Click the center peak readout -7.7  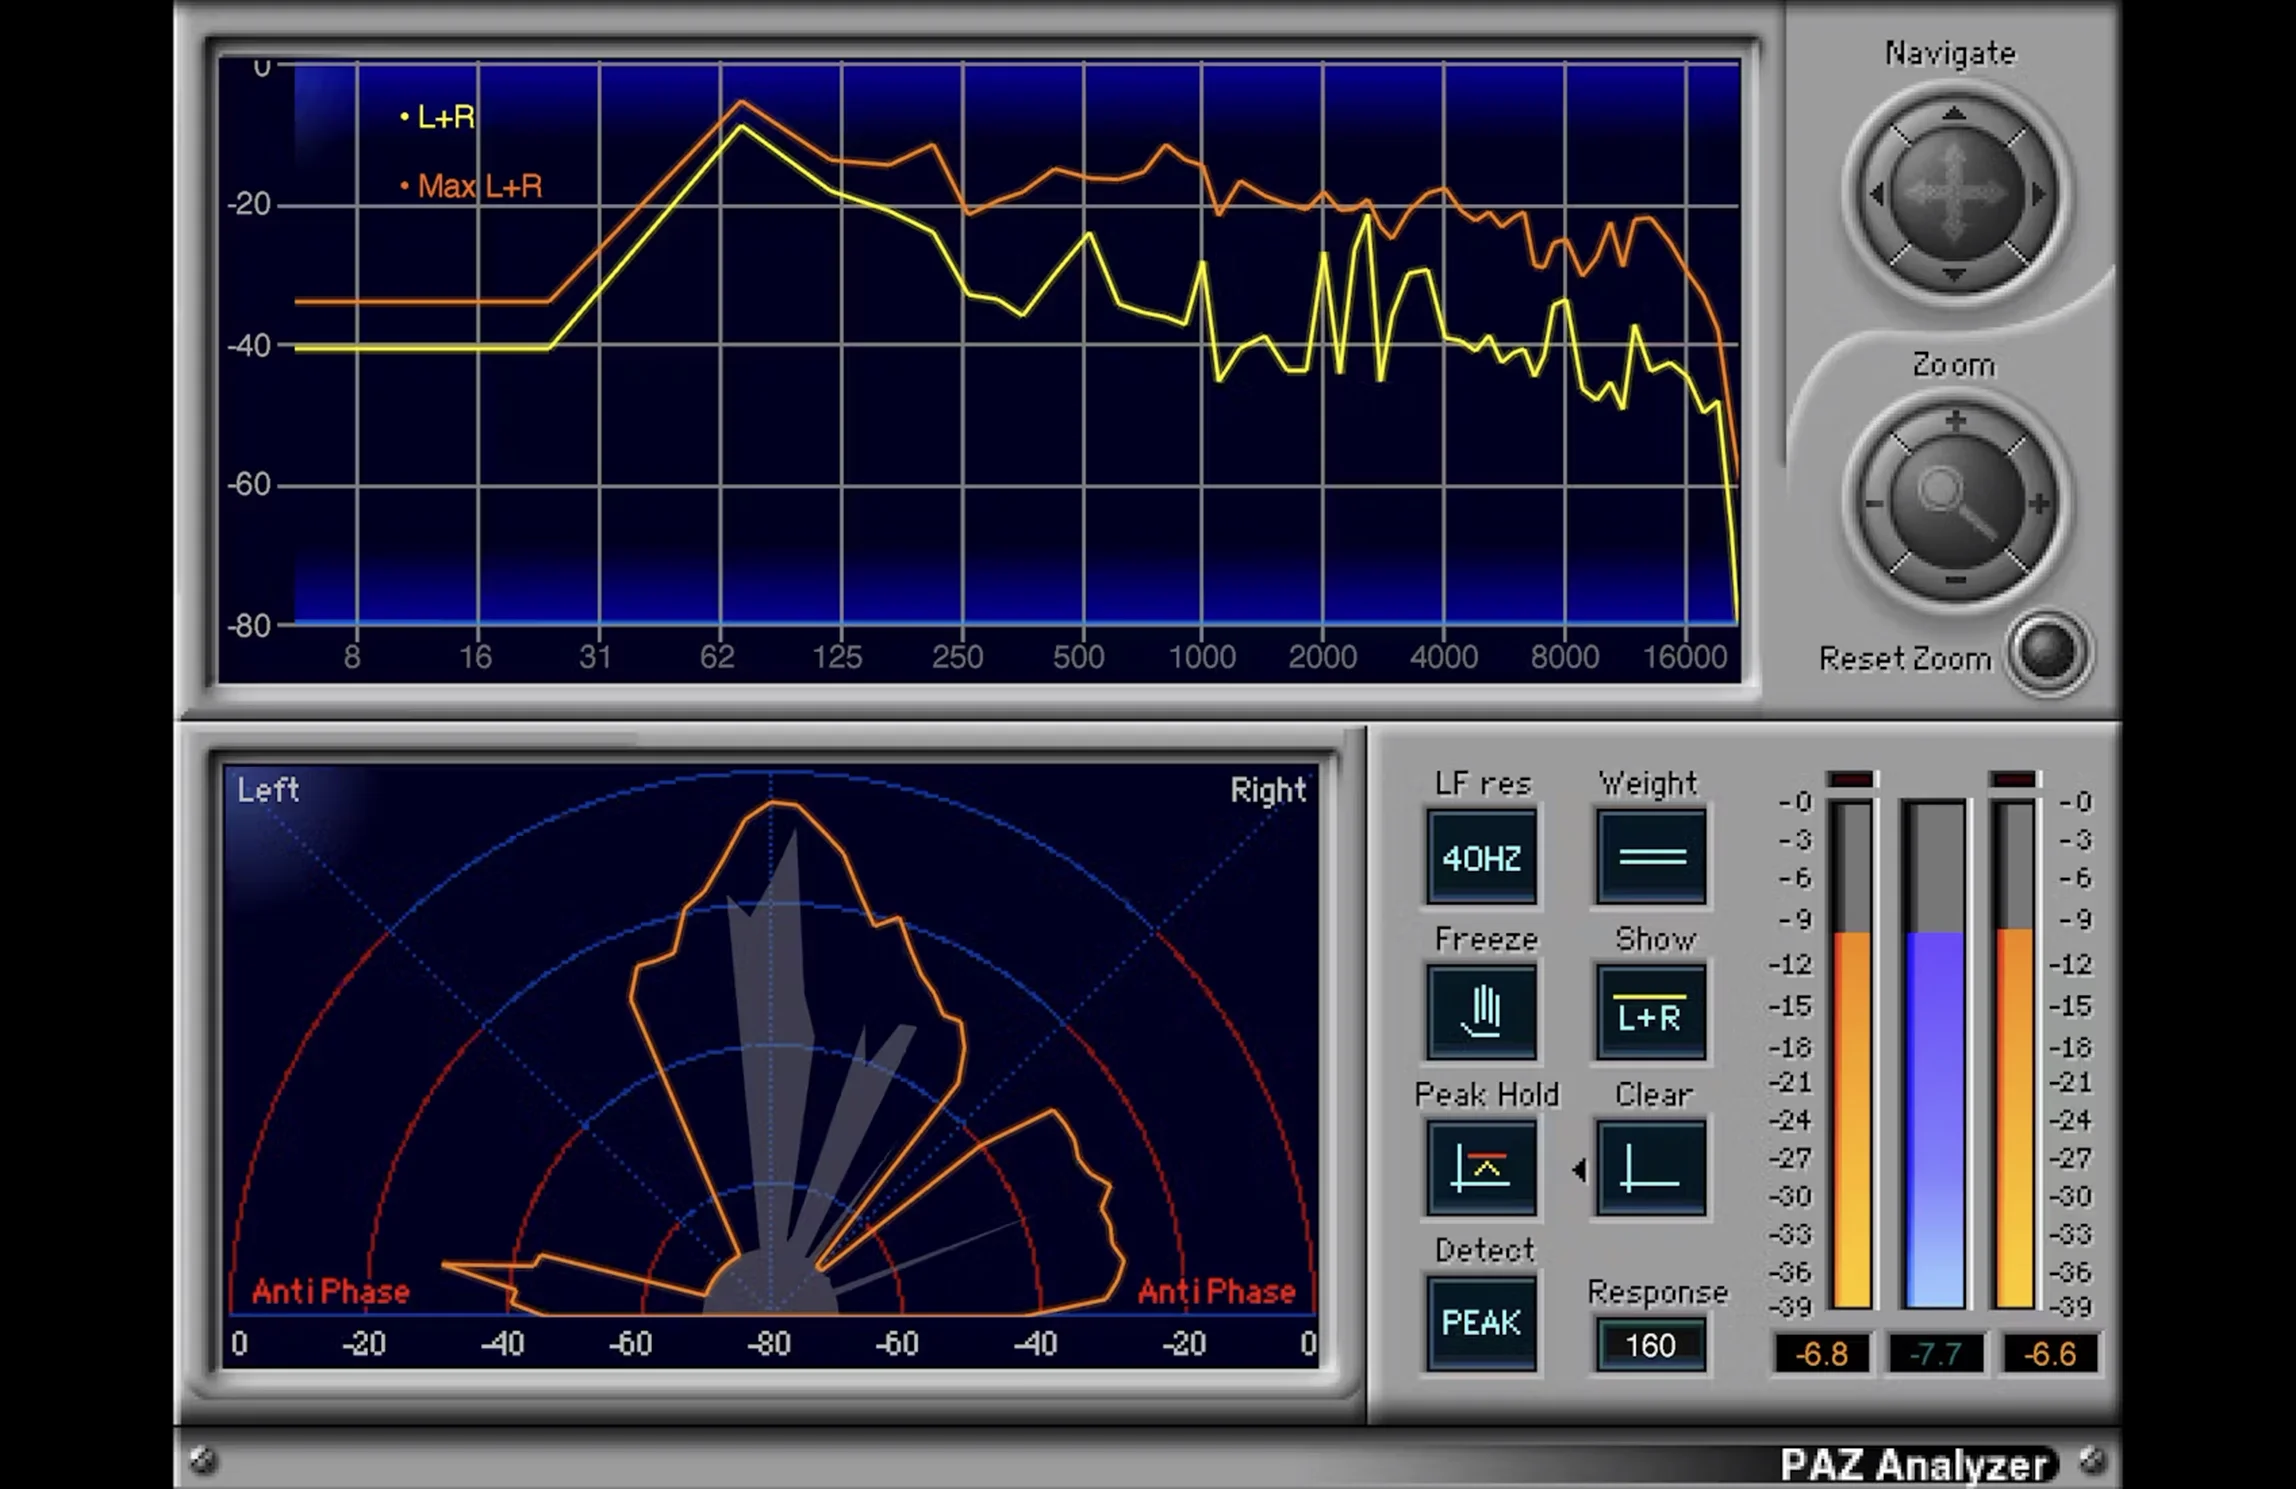coord(1935,1354)
